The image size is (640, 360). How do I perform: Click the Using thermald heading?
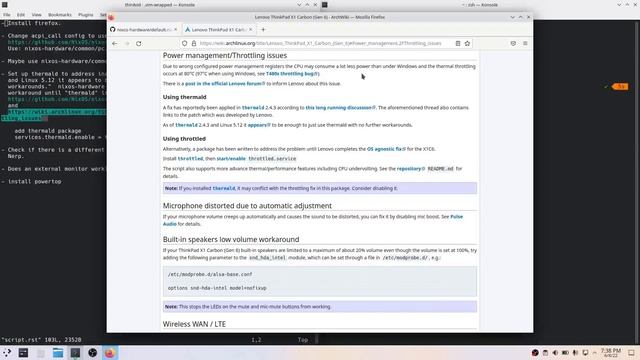click(x=184, y=97)
